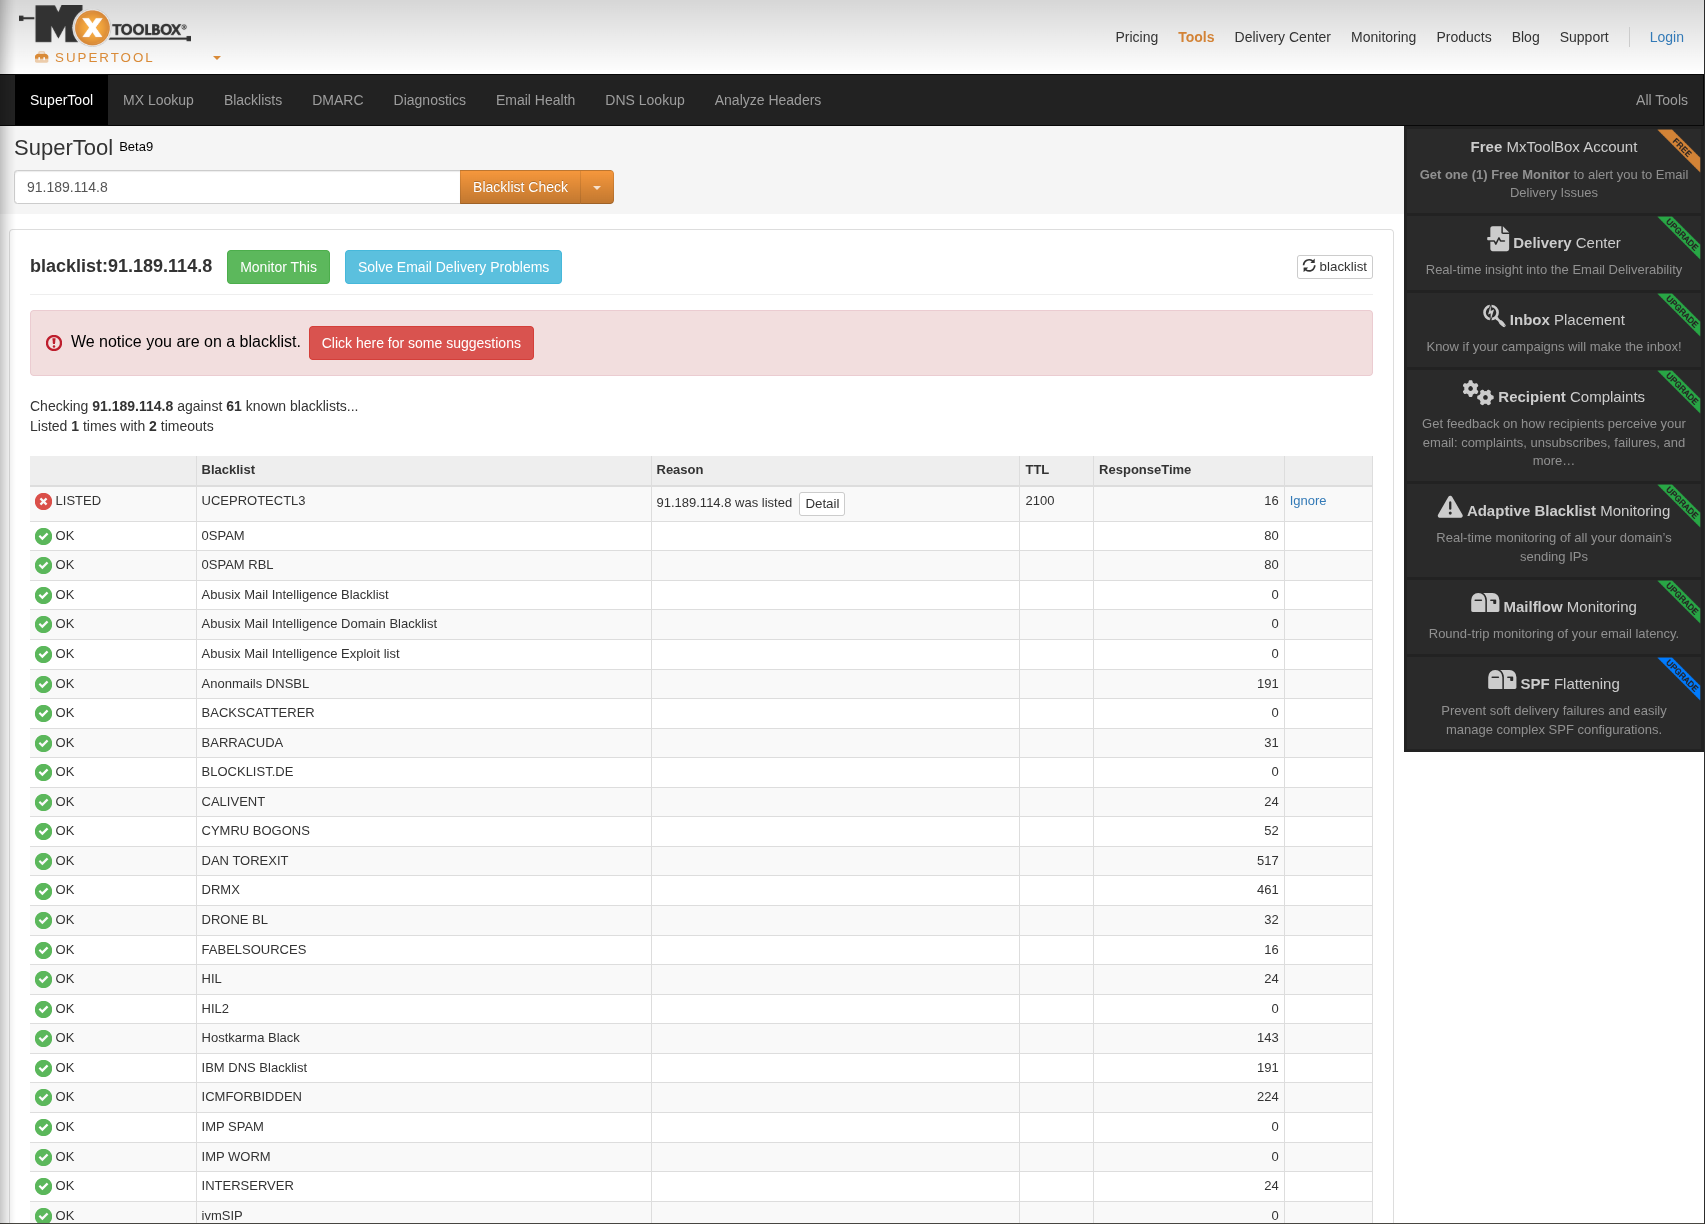This screenshot has width=1705, height=1224.
Task: Visit the Blog link
Action: (x=1525, y=37)
